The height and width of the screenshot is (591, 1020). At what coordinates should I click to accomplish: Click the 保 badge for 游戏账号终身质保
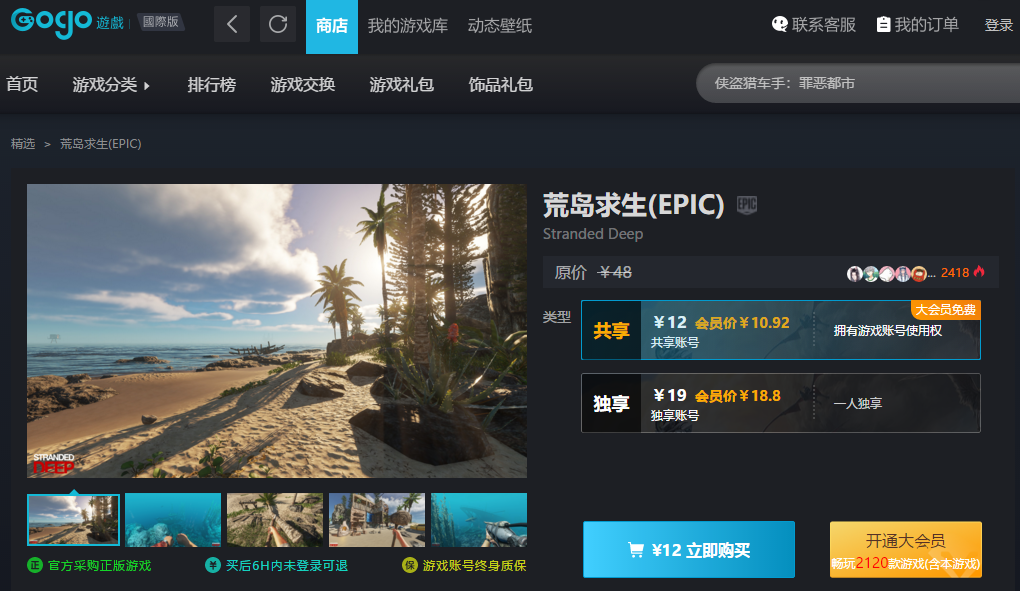pyautogui.click(x=410, y=565)
